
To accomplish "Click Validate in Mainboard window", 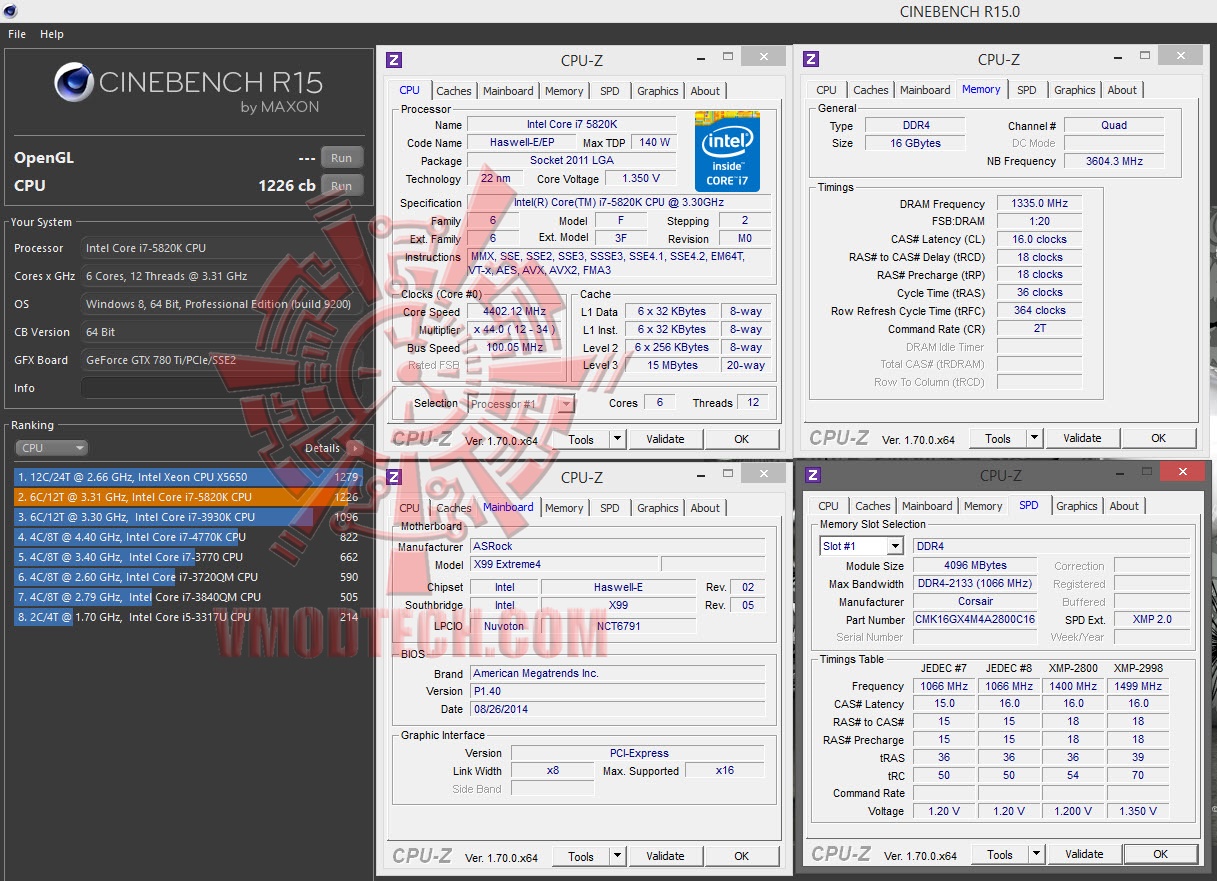I will (665, 856).
